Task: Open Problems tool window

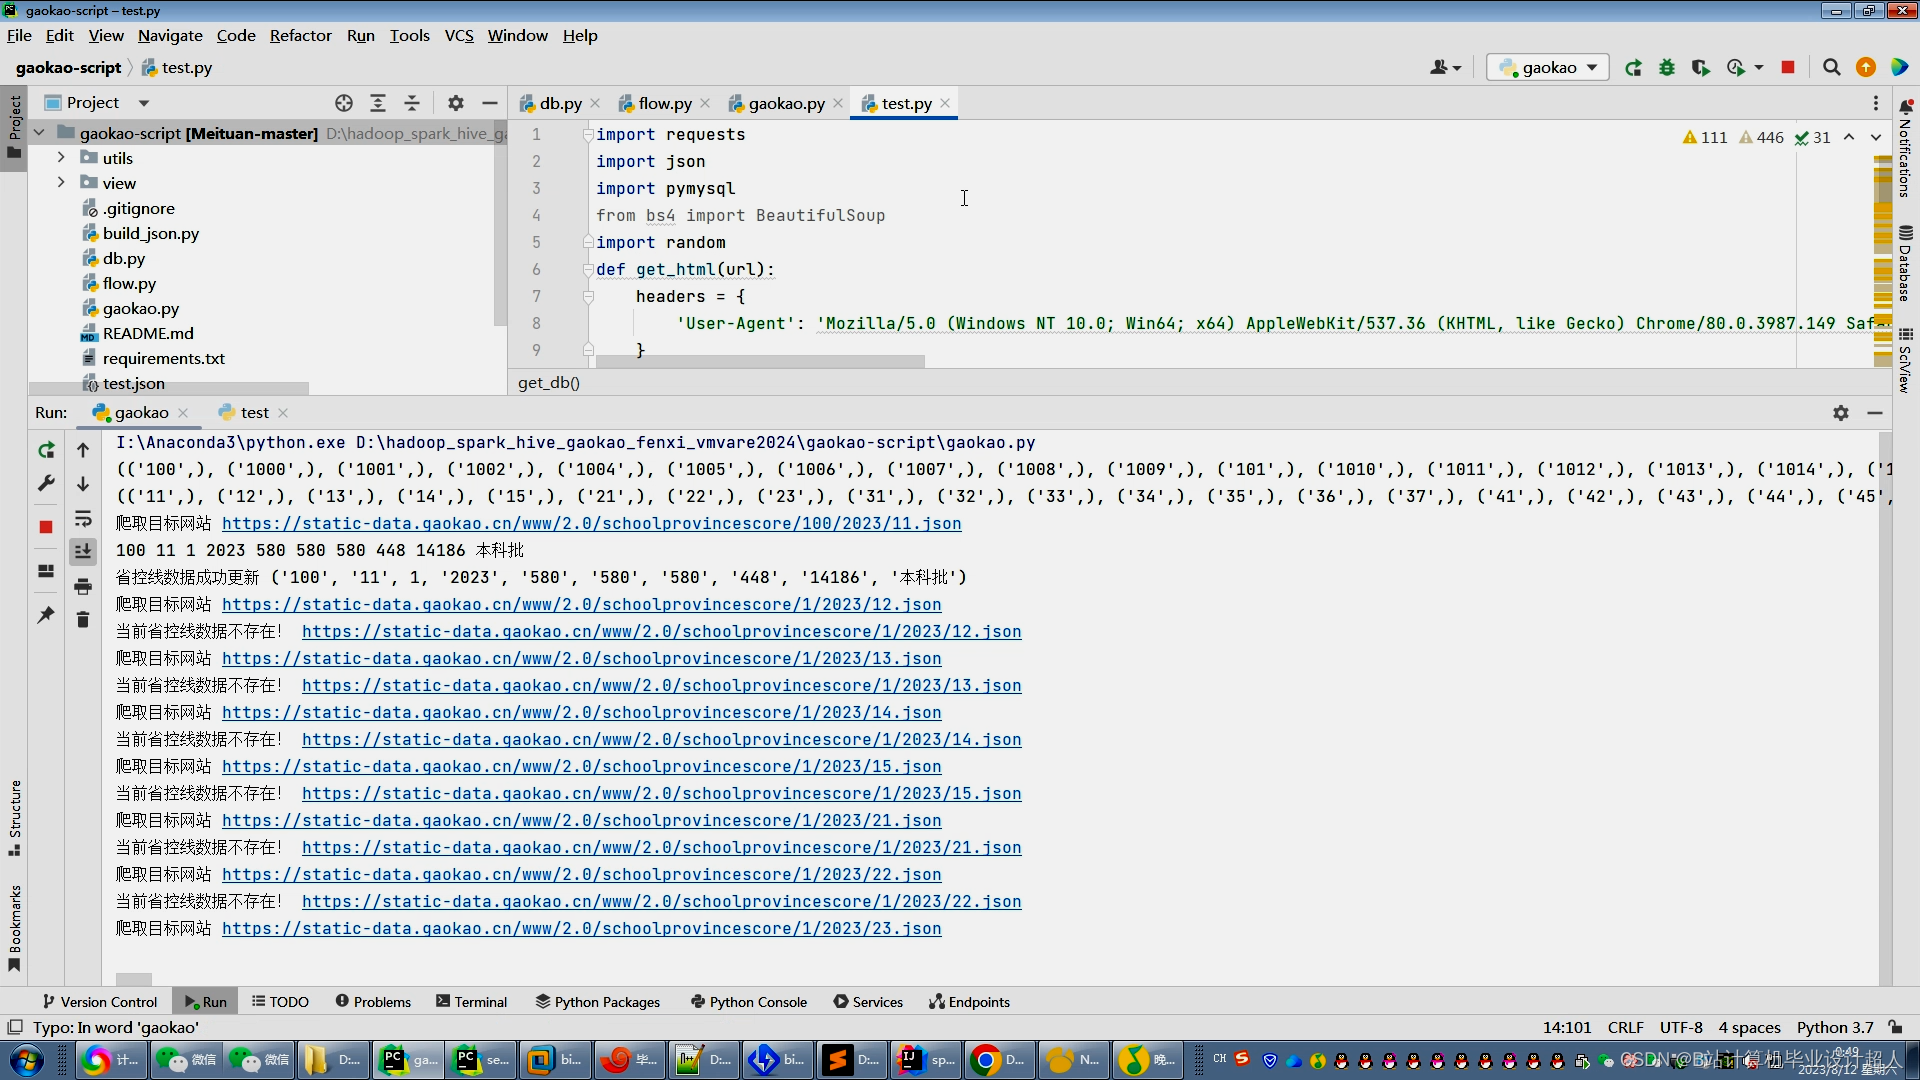Action: click(x=373, y=1002)
